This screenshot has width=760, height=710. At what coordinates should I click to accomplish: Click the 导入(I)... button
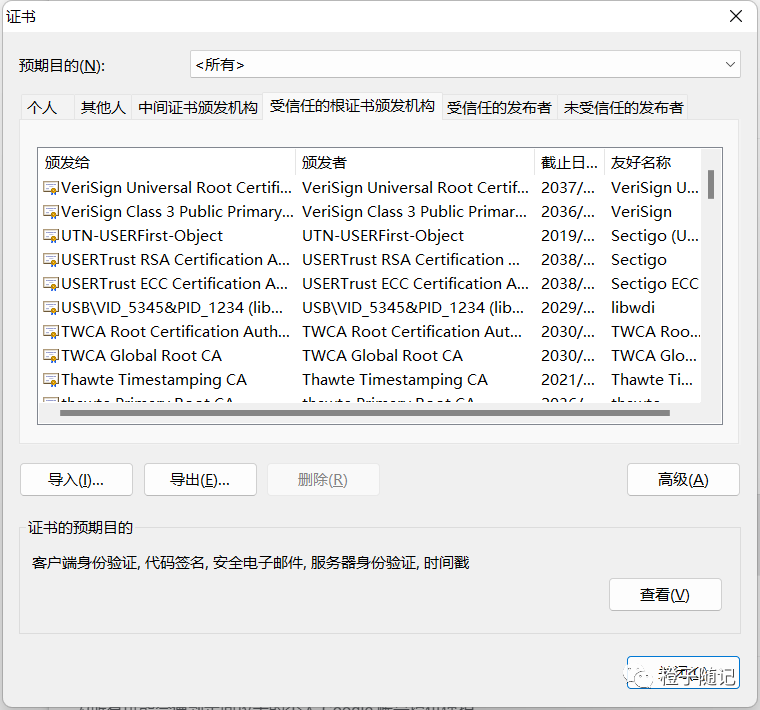[76, 480]
